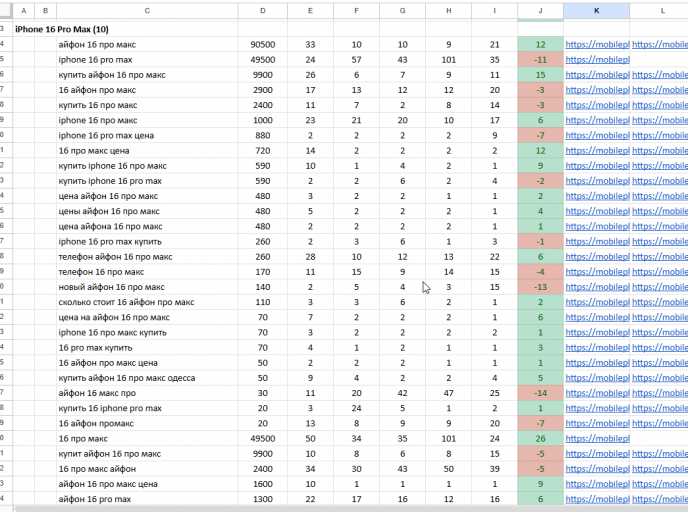Image resolution: width=688 pixels, height=512 pixels.
Task: Select the value 90500 in column D
Action: (262, 44)
